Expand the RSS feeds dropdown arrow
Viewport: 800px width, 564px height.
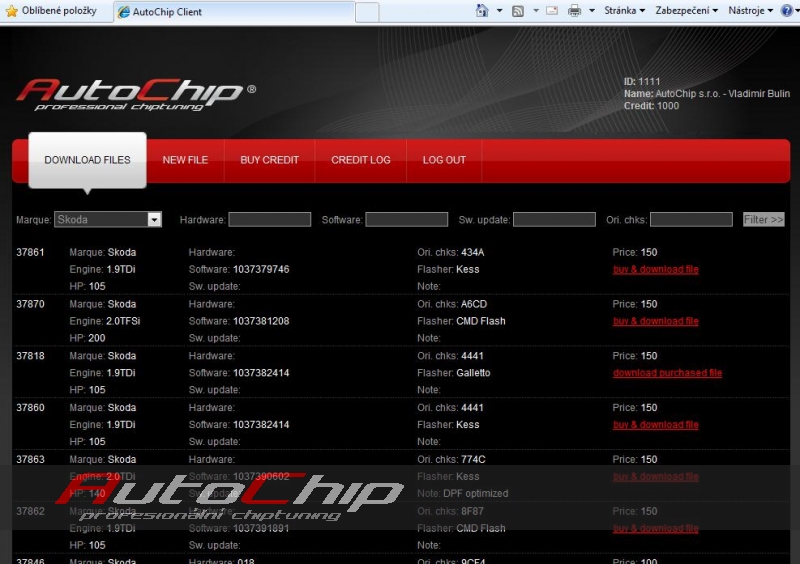536,10
